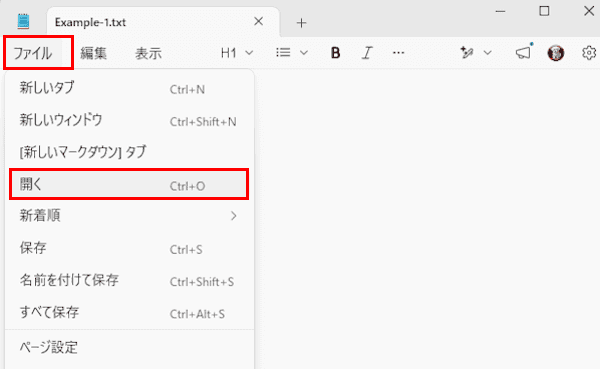Open the 編集 menu
600x369 pixels.
pyautogui.click(x=93, y=53)
